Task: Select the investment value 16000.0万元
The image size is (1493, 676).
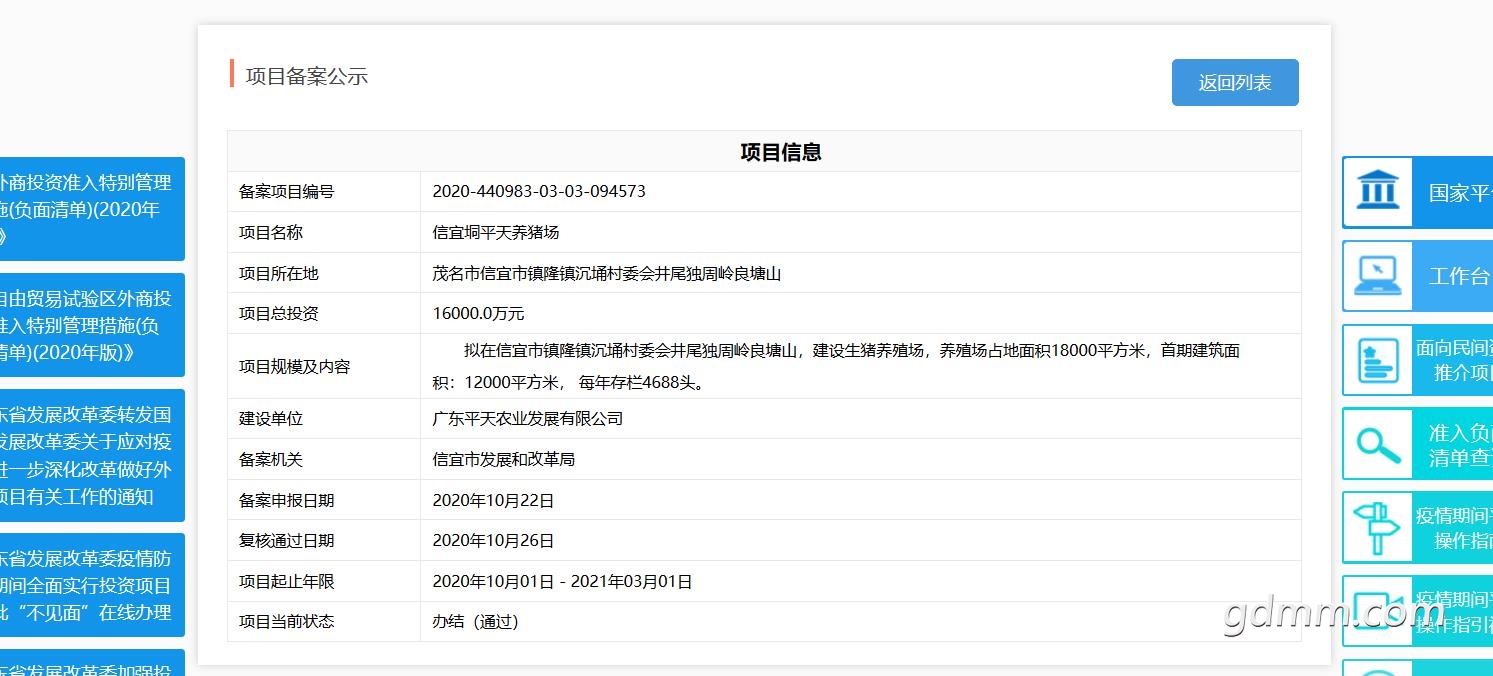Action: pos(478,313)
